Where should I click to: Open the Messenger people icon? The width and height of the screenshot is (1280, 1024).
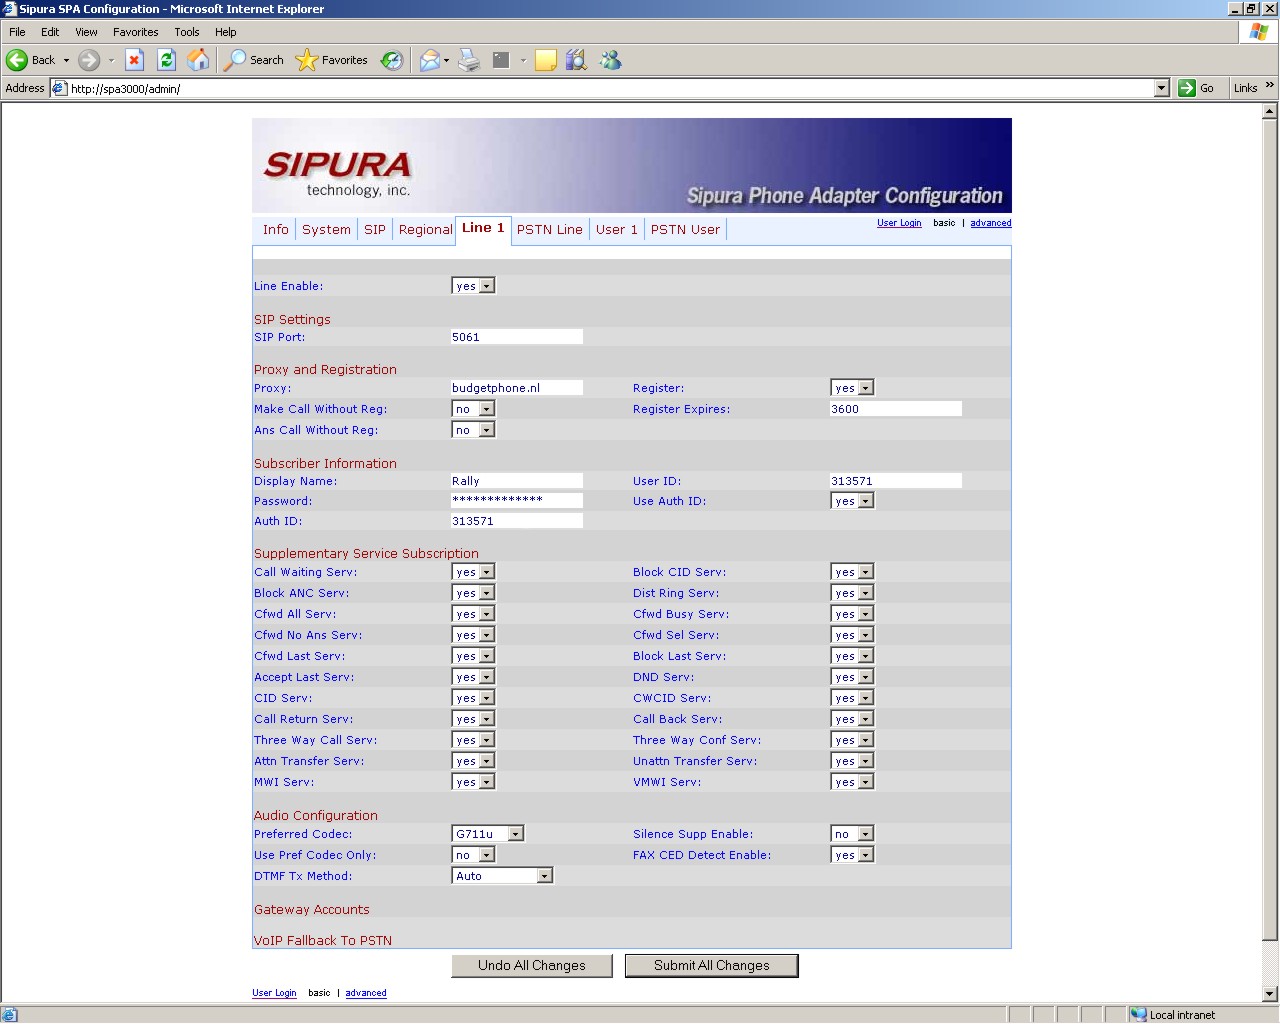pos(610,60)
